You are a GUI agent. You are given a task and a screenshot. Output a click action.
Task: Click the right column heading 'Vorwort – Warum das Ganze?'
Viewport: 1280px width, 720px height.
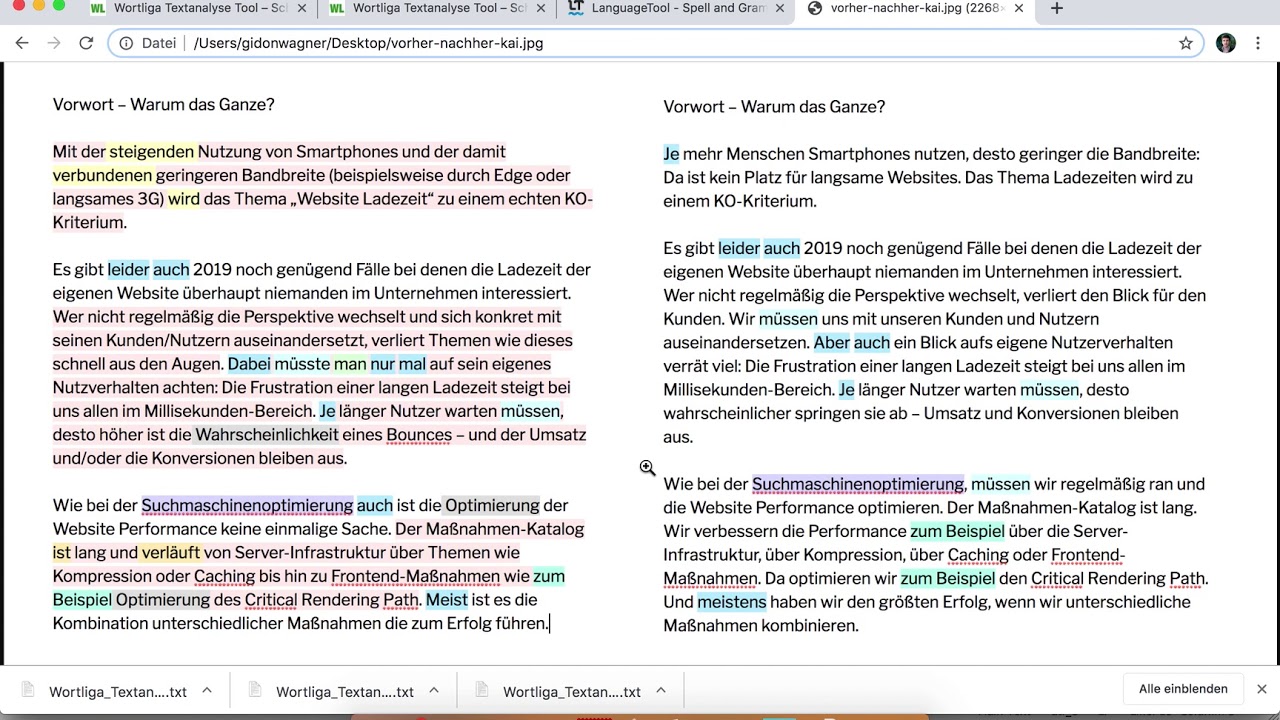click(x=774, y=107)
